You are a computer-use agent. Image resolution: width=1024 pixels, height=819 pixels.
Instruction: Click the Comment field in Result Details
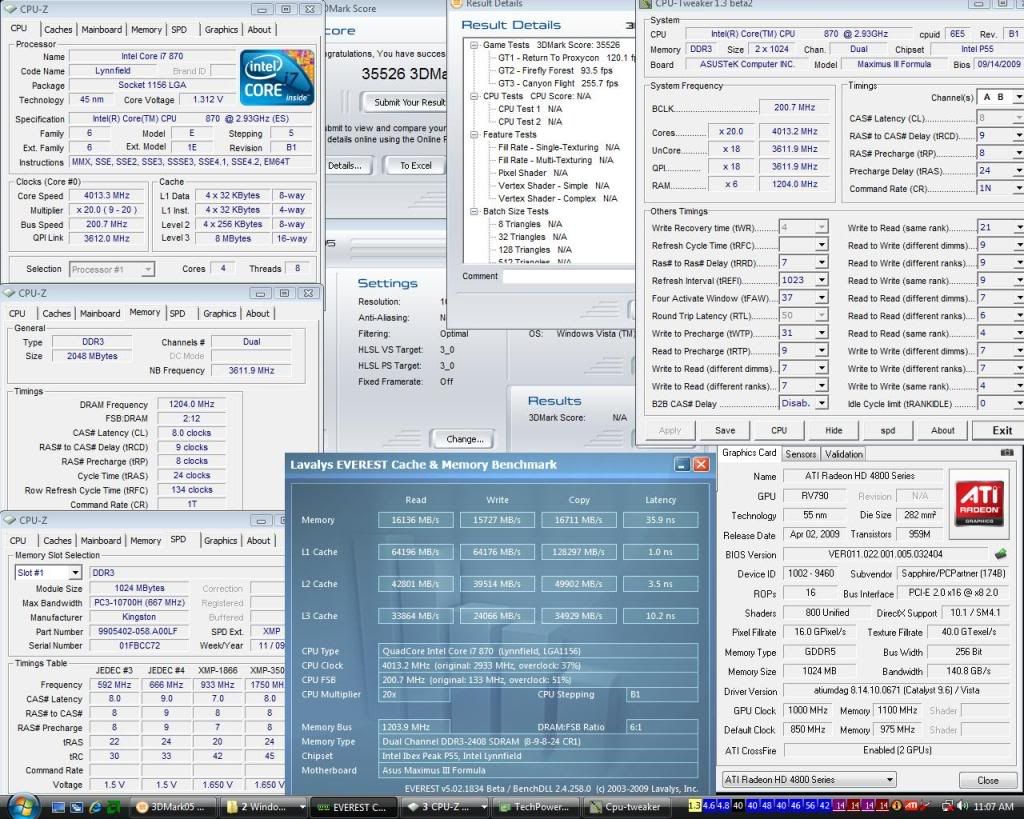(x=568, y=276)
